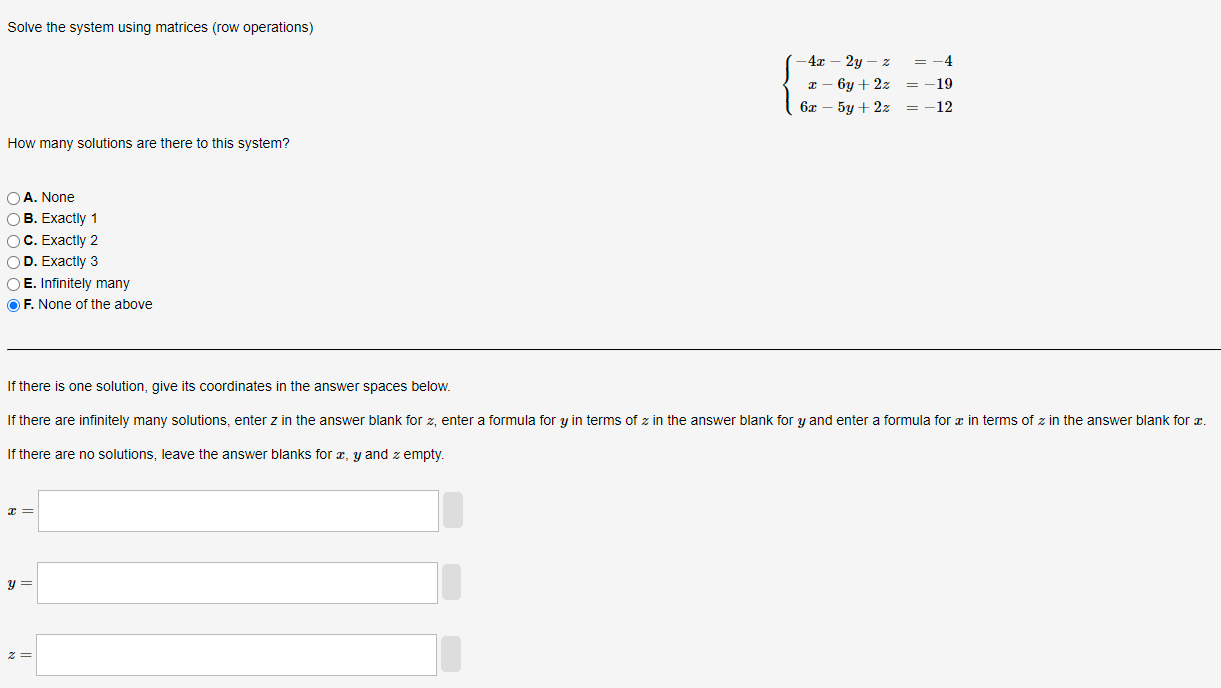The height and width of the screenshot is (688, 1221).
Task: Select radio option E. Infinitely many
Action: tap(13, 283)
